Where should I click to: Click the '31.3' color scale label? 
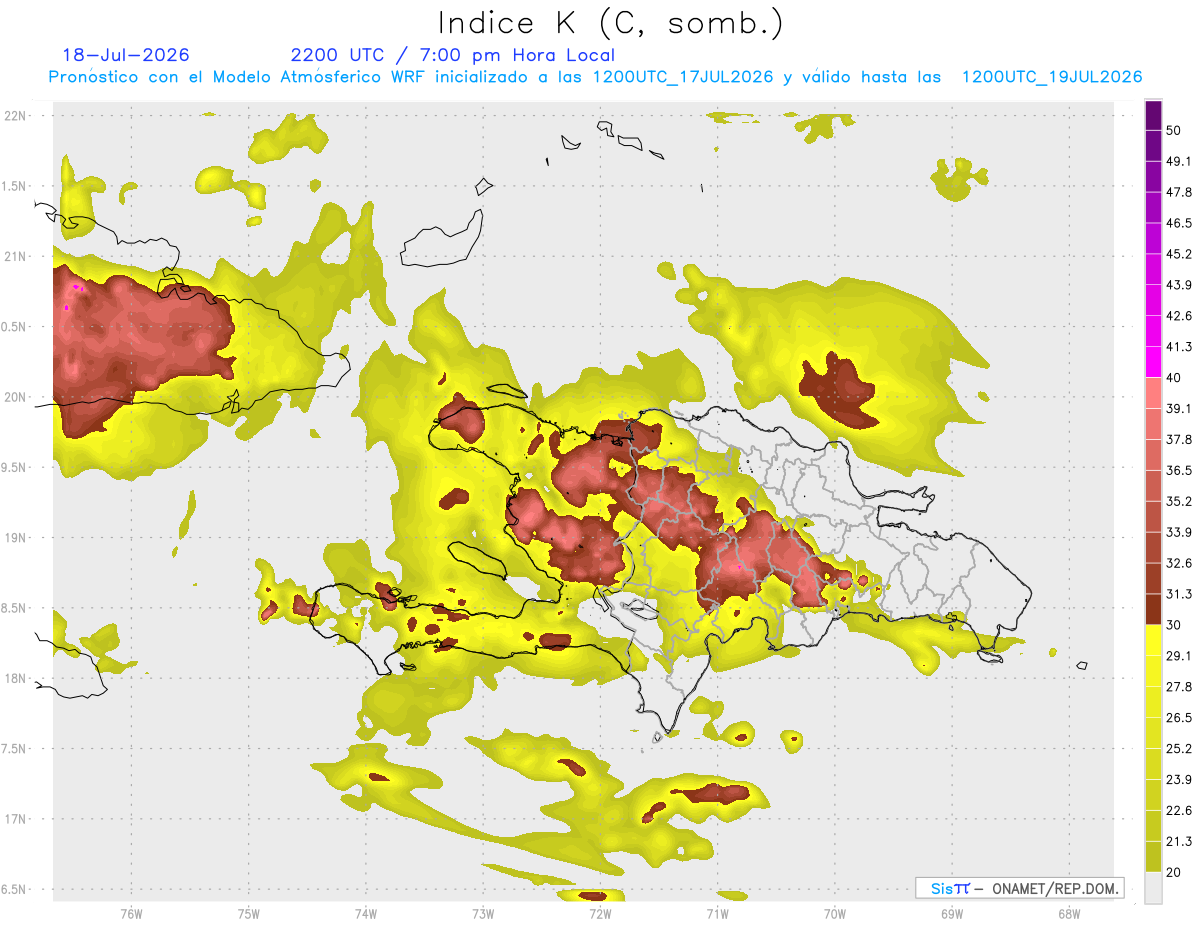1179,594
